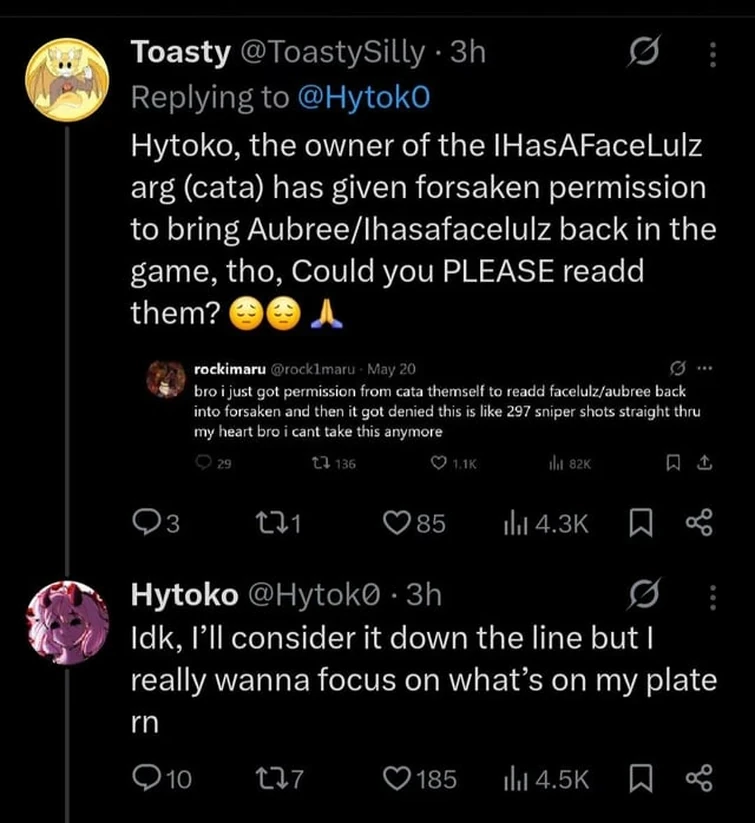This screenshot has width=755, height=823.
Task: Open Grok icon on Hytoko's reply
Action: pyautogui.click(x=638, y=597)
